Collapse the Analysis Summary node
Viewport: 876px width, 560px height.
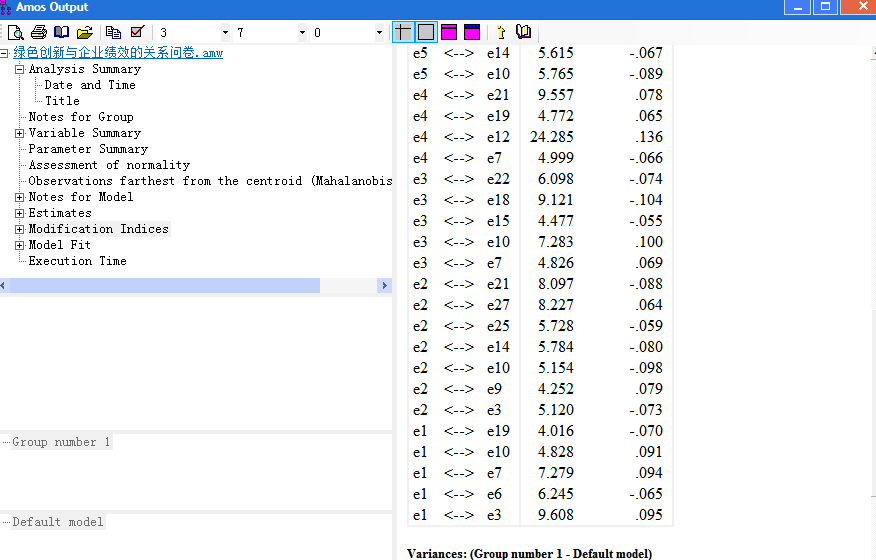(20, 69)
